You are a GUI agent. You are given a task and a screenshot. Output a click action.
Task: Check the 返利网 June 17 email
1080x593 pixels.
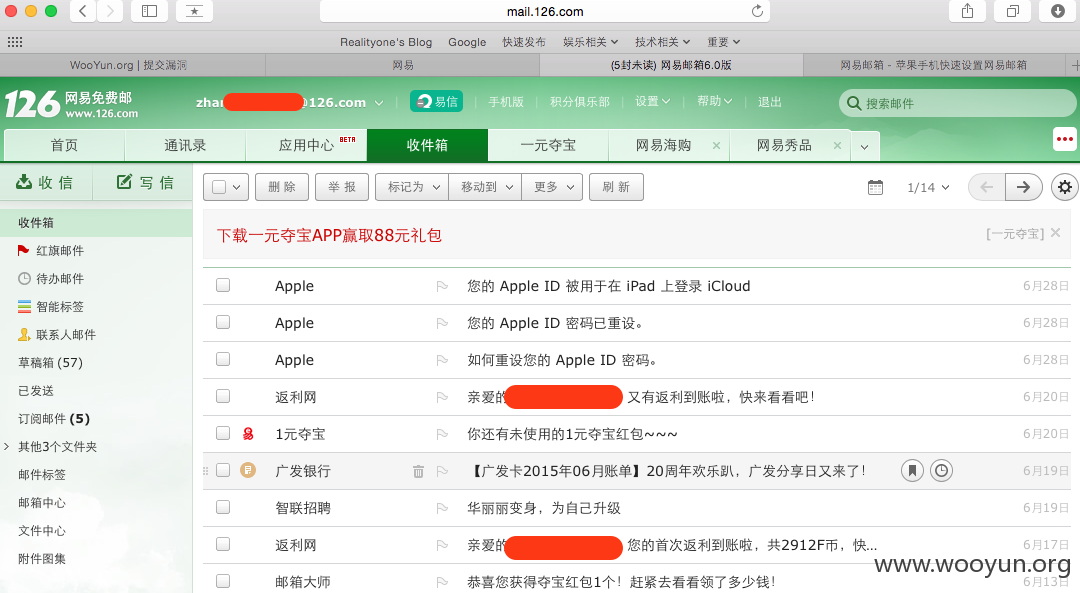(x=222, y=544)
